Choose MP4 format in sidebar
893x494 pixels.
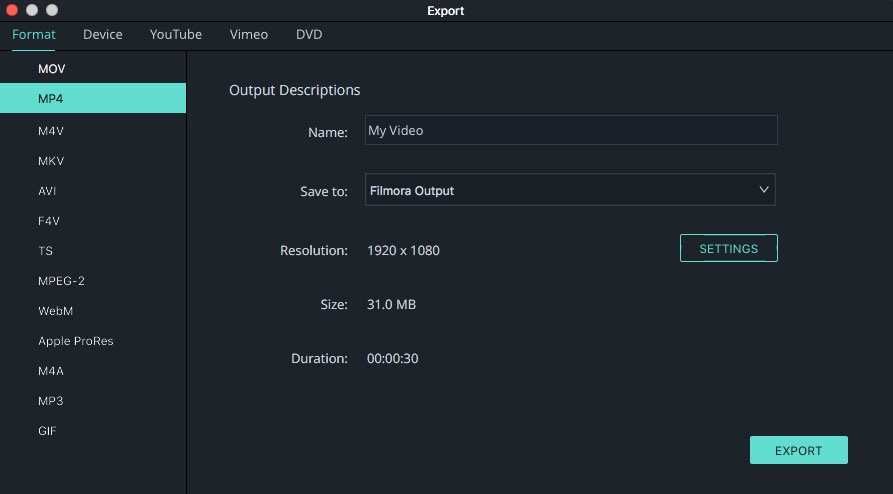point(93,98)
